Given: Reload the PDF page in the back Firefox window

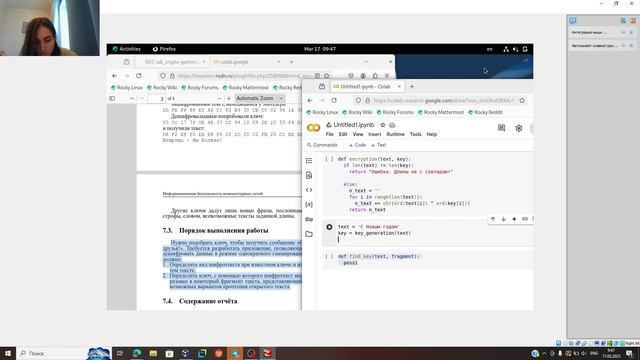Looking at the screenshot, I should [139, 76].
